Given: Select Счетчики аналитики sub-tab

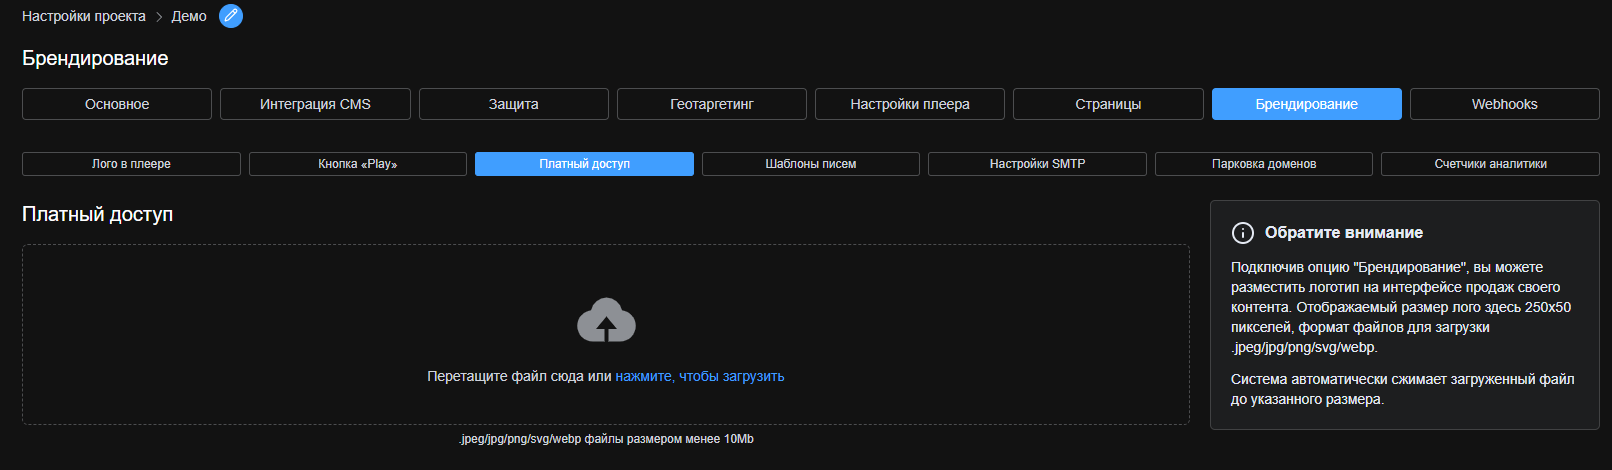Looking at the screenshot, I should tap(1490, 164).
